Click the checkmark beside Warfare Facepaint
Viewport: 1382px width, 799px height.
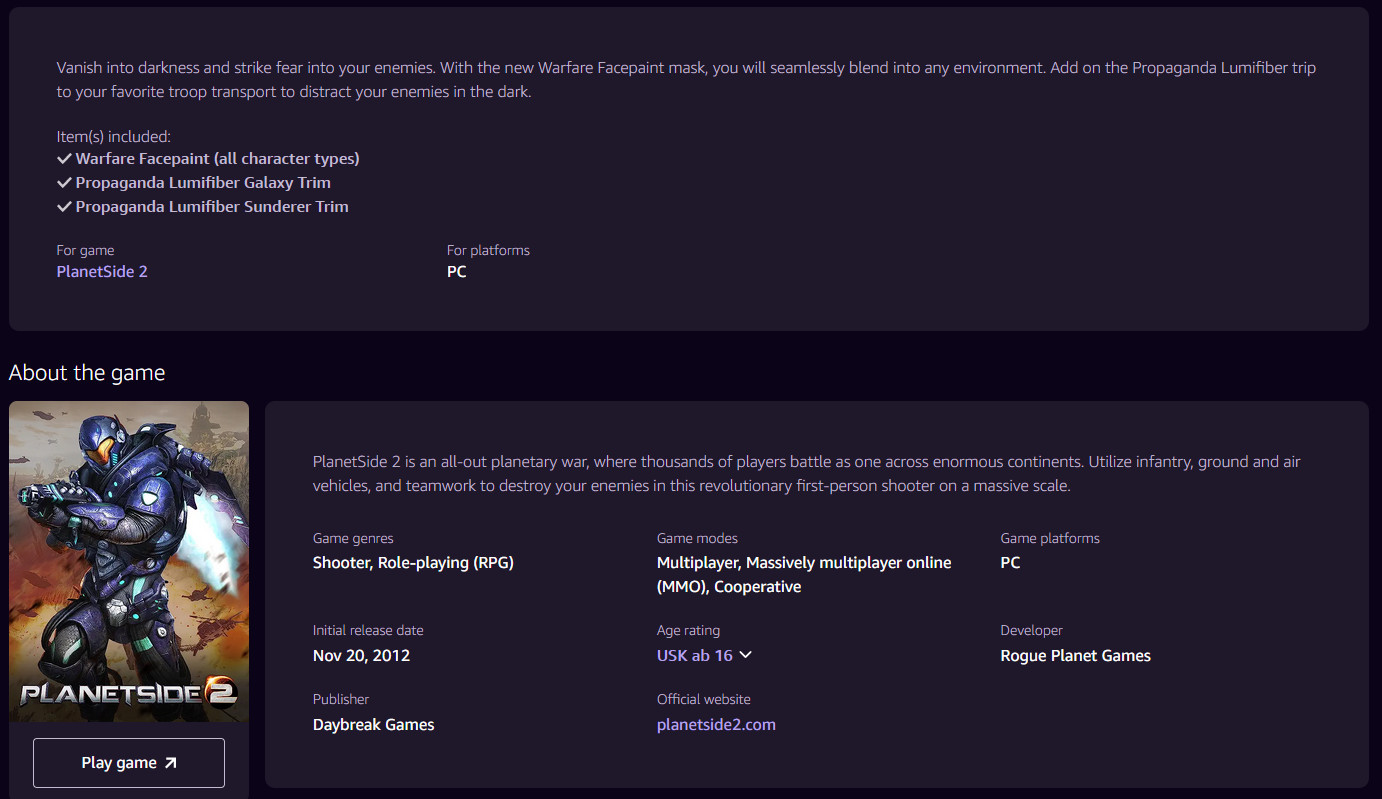[64, 158]
